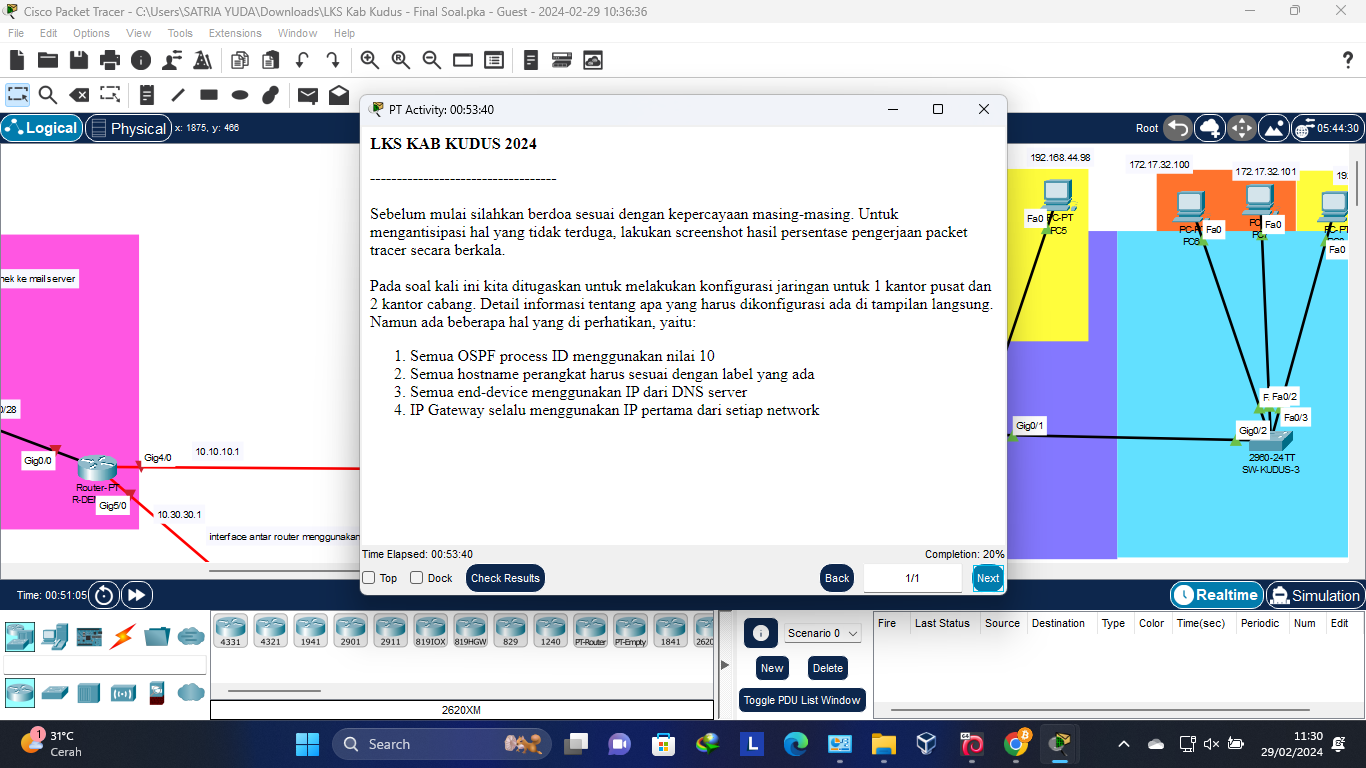Open the Scenario 0 dropdown
The image size is (1366, 768).
[x=824, y=633]
